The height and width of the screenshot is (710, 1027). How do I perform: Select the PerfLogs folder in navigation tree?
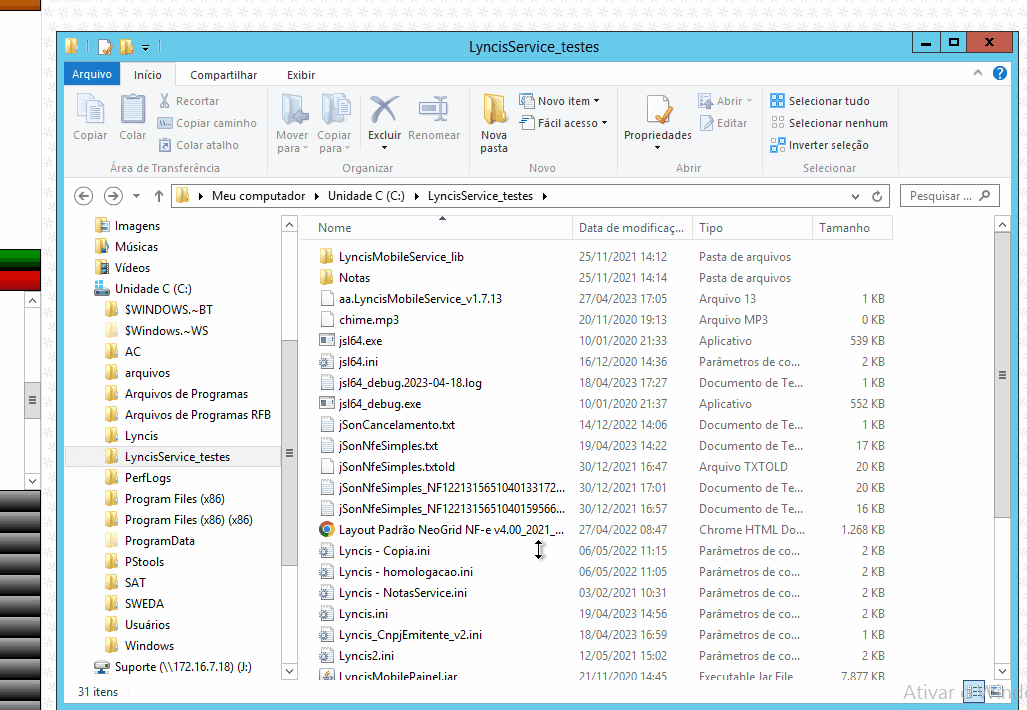pyautogui.click(x=148, y=478)
